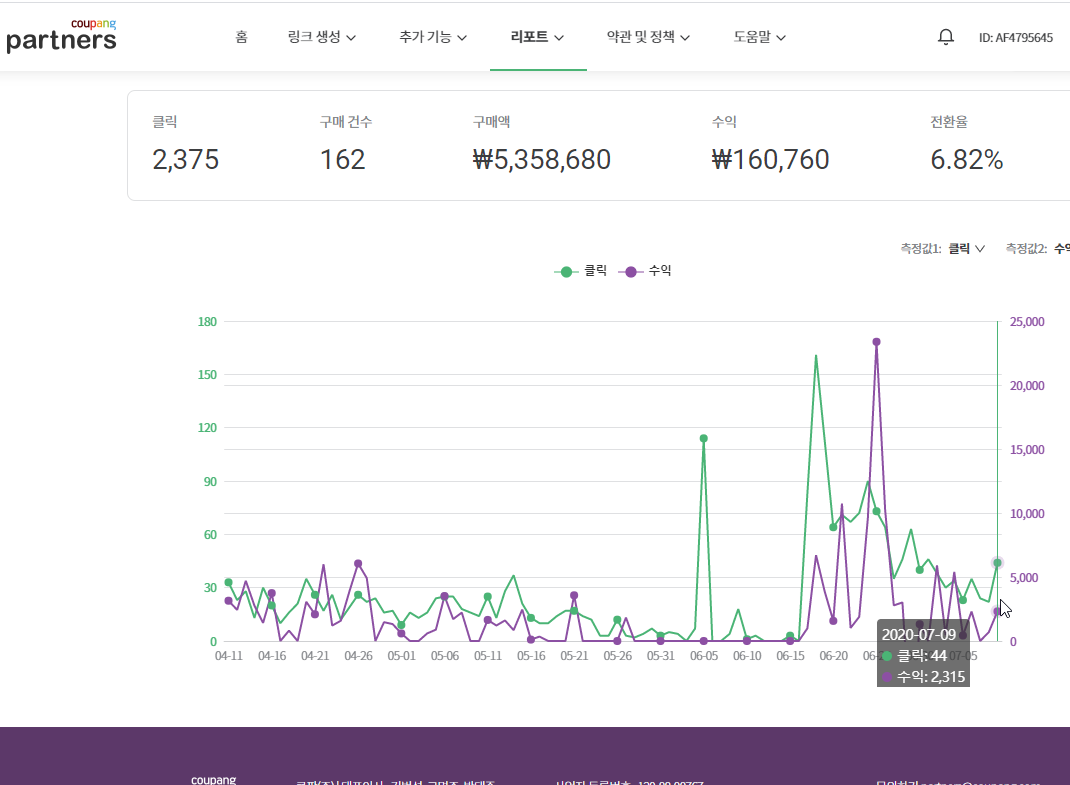Click the 25,000 right axis label
This screenshot has width=1070, height=785.
coord(1027,322)
